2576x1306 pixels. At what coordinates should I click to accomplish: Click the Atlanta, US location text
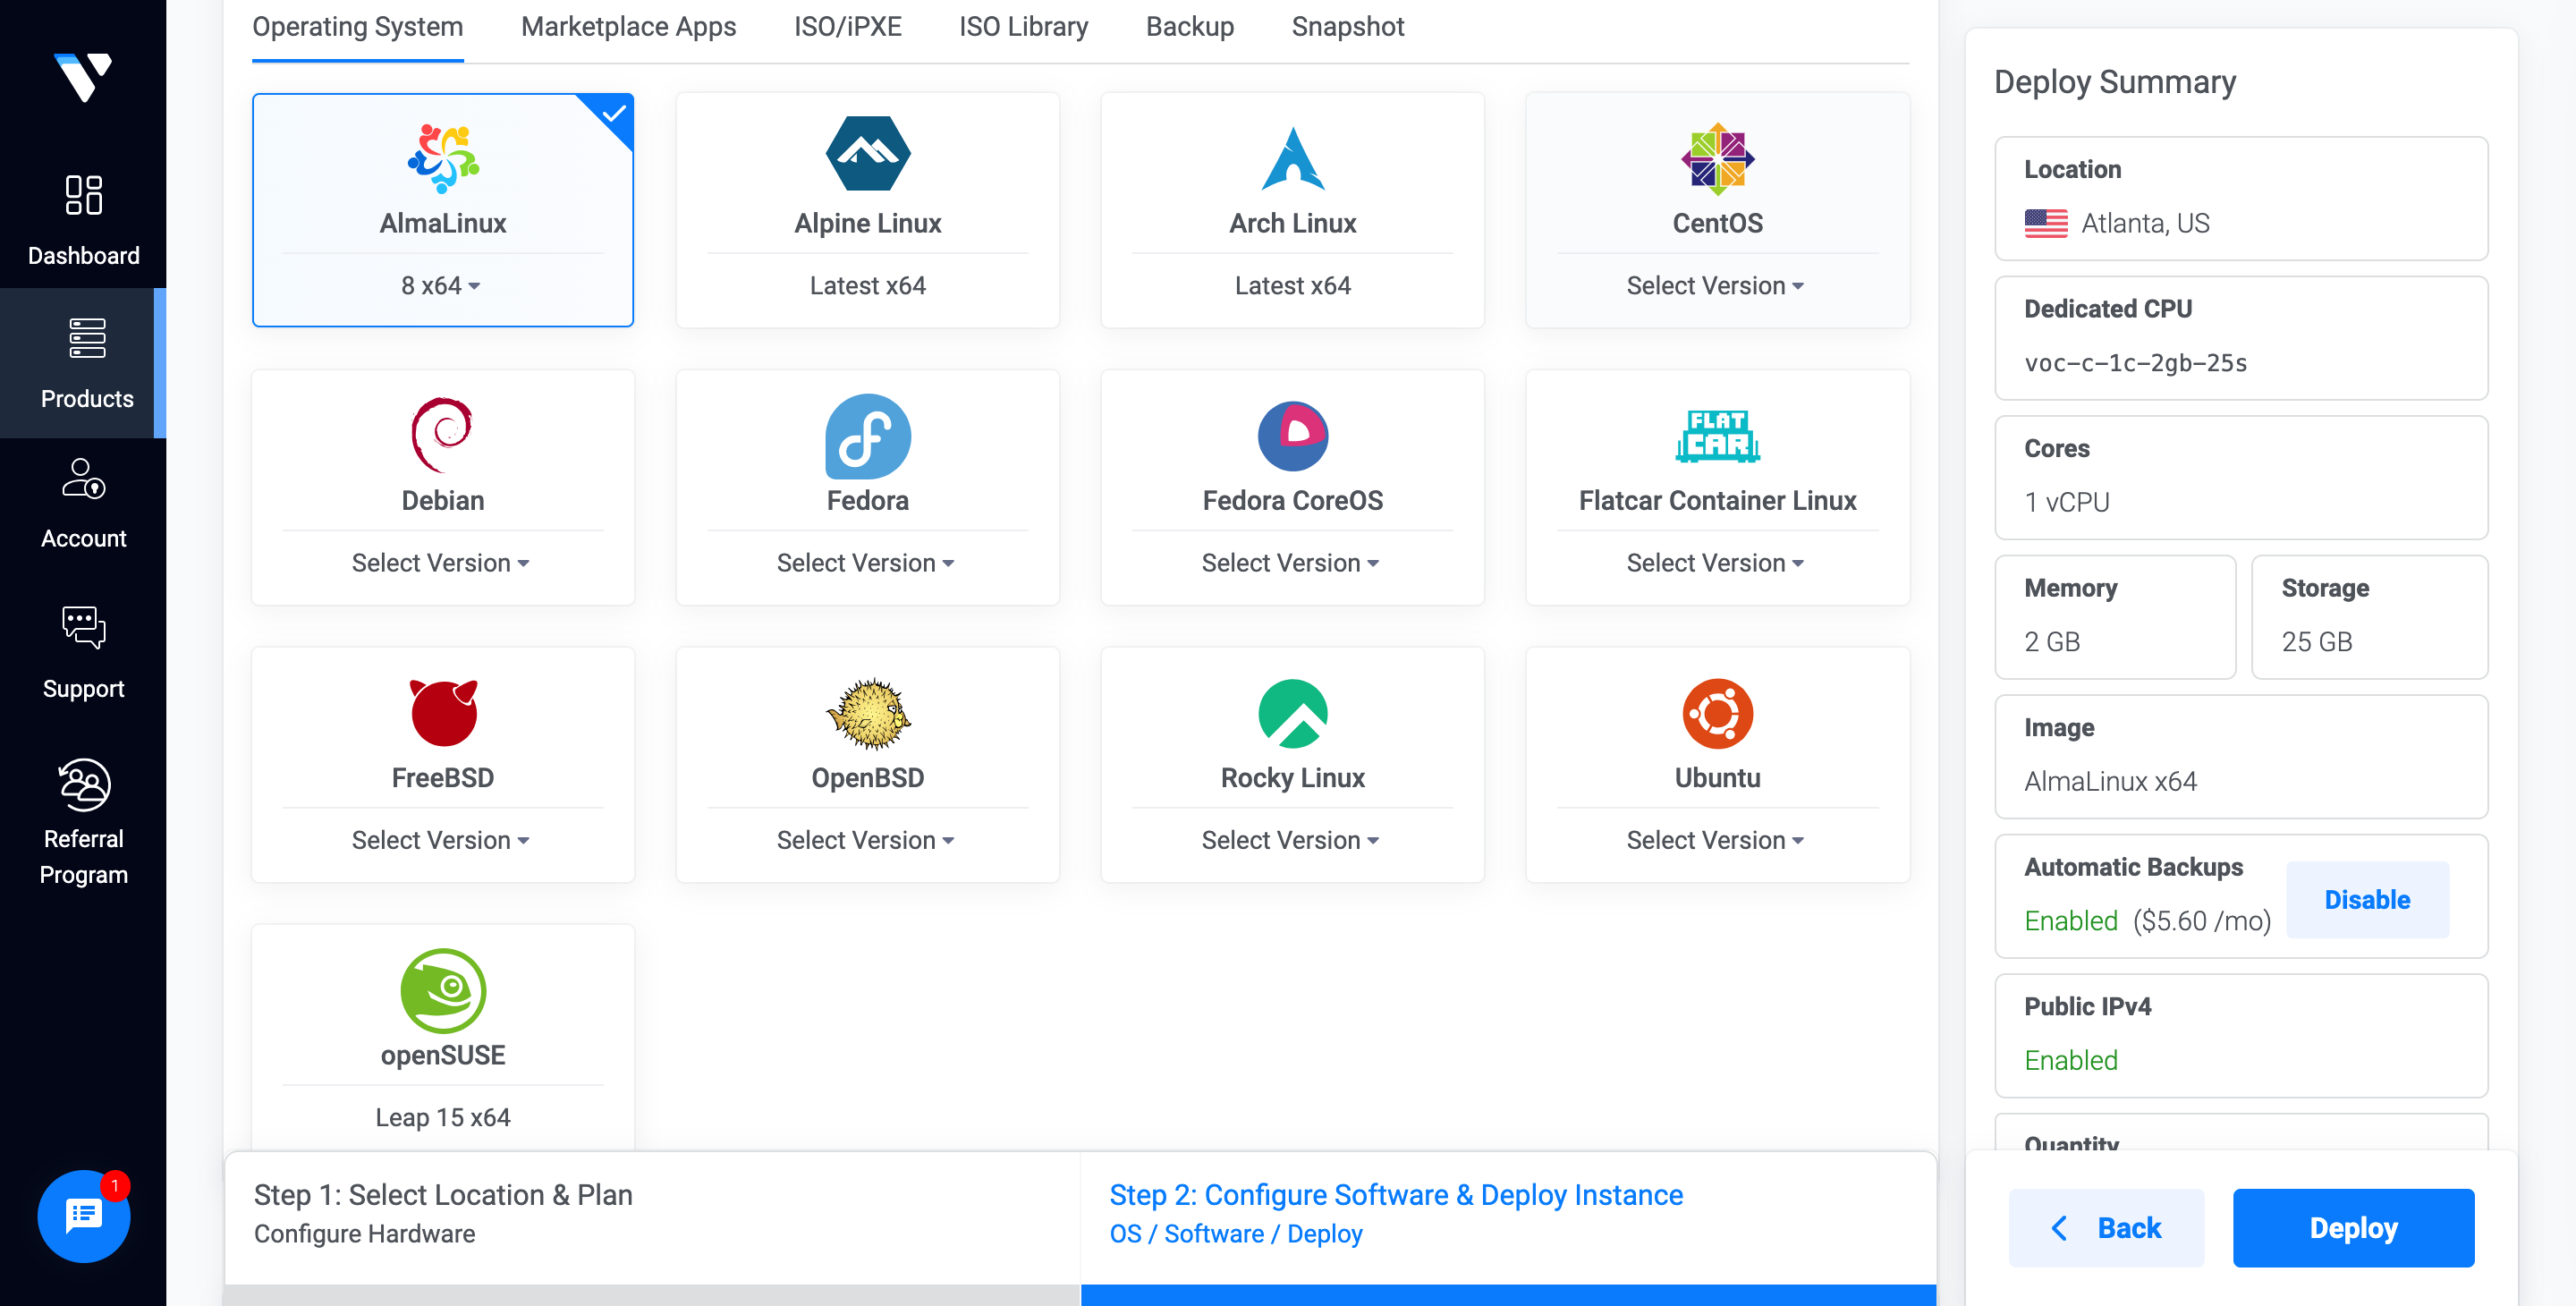click(x=2145, y=223)
